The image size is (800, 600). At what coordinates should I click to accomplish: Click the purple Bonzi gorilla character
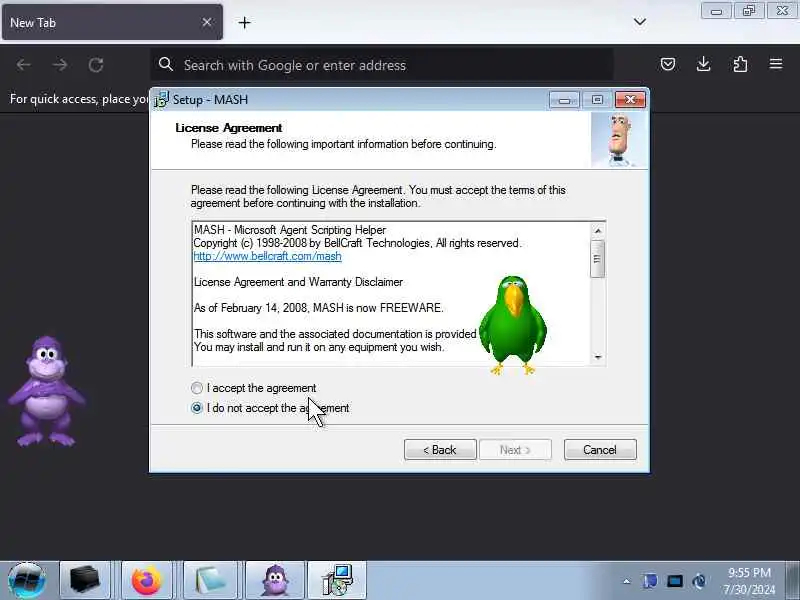[46, 391]
